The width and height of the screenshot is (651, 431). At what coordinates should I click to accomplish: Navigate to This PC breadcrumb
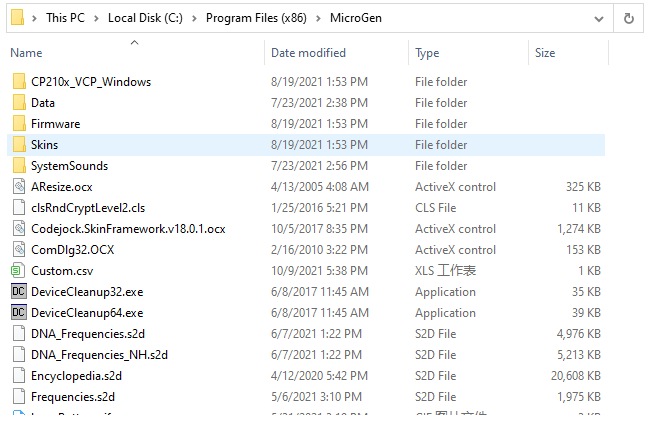(x=65, y=18)
